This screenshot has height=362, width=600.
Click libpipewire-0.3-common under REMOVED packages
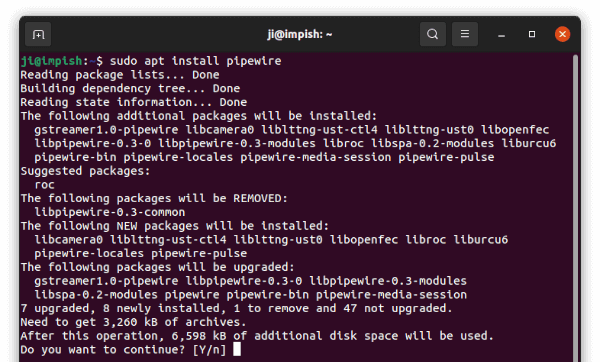pos(110,212)
